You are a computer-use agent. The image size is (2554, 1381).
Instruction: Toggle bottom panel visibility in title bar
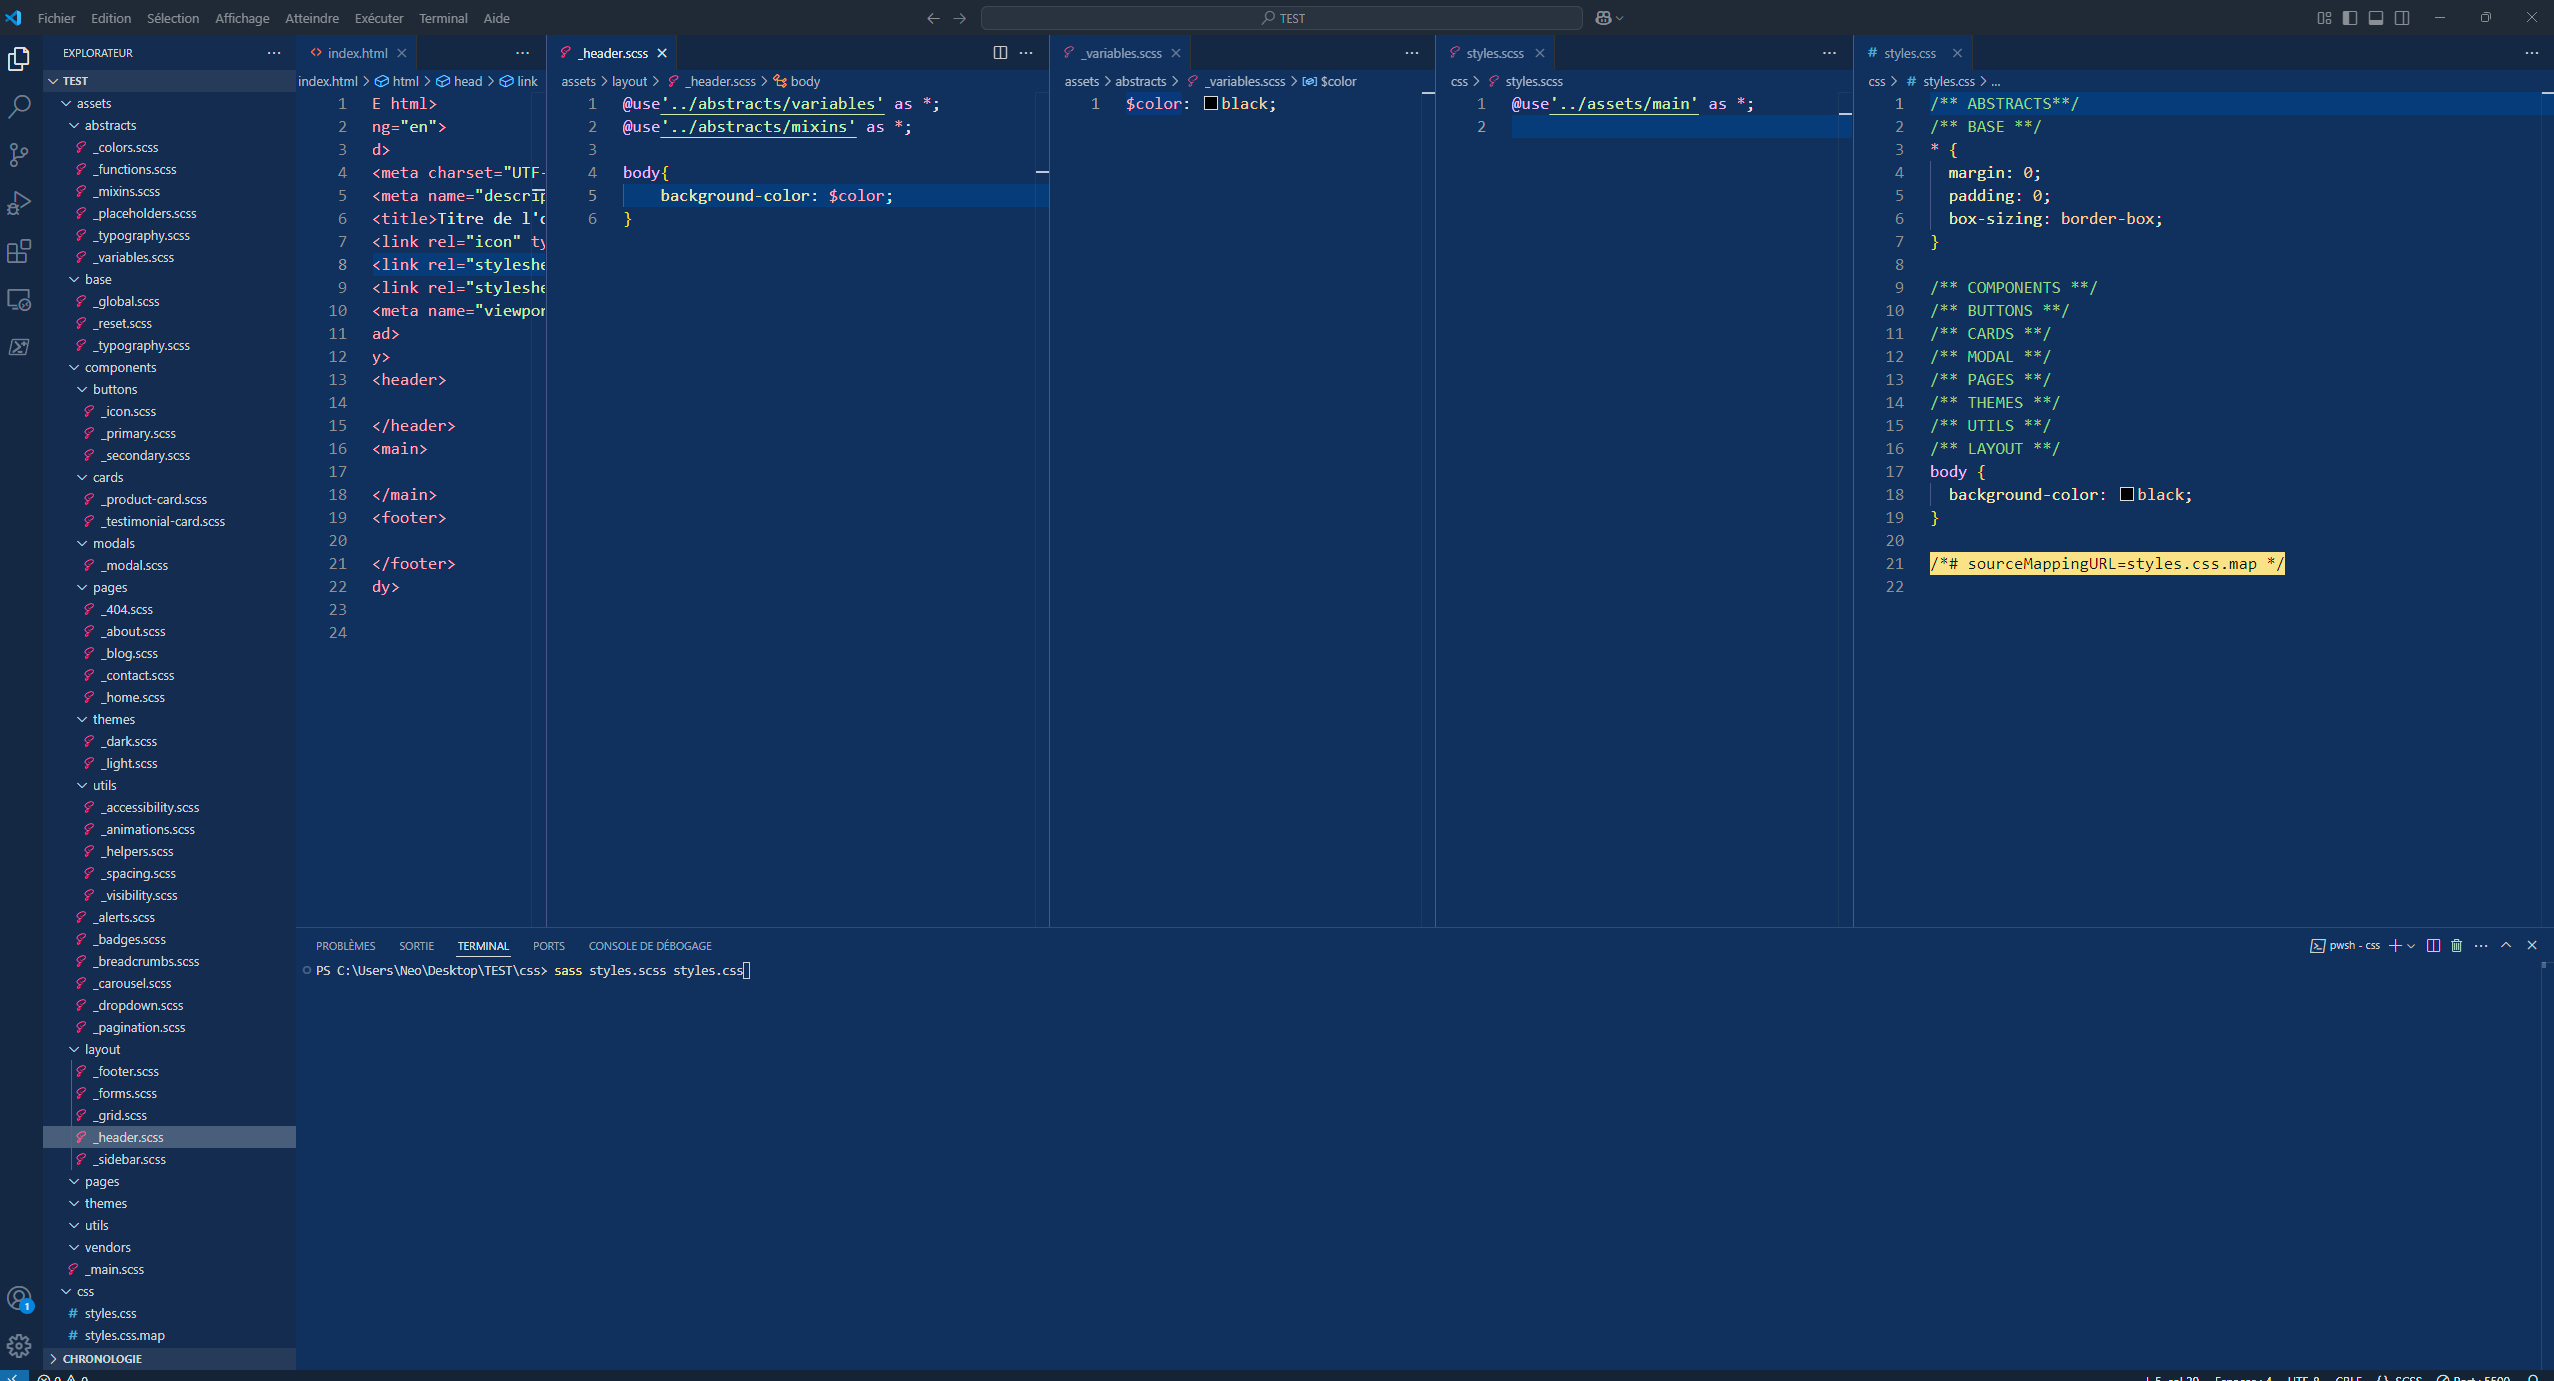click(x=2376, y=18)
